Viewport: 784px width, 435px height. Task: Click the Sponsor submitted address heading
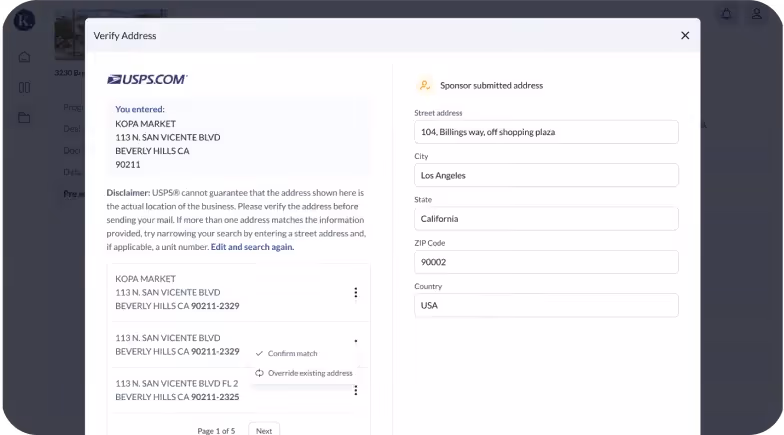[x=492, y=86]
